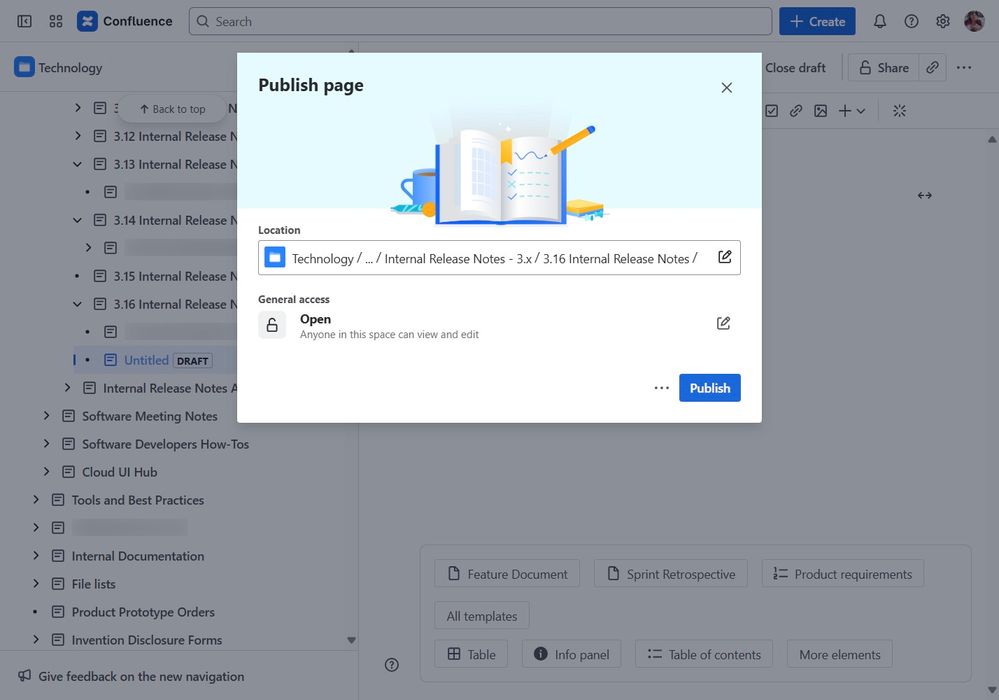999x700 pixels.
Task: Expand Tools and Best Practices
Action: 36,499
